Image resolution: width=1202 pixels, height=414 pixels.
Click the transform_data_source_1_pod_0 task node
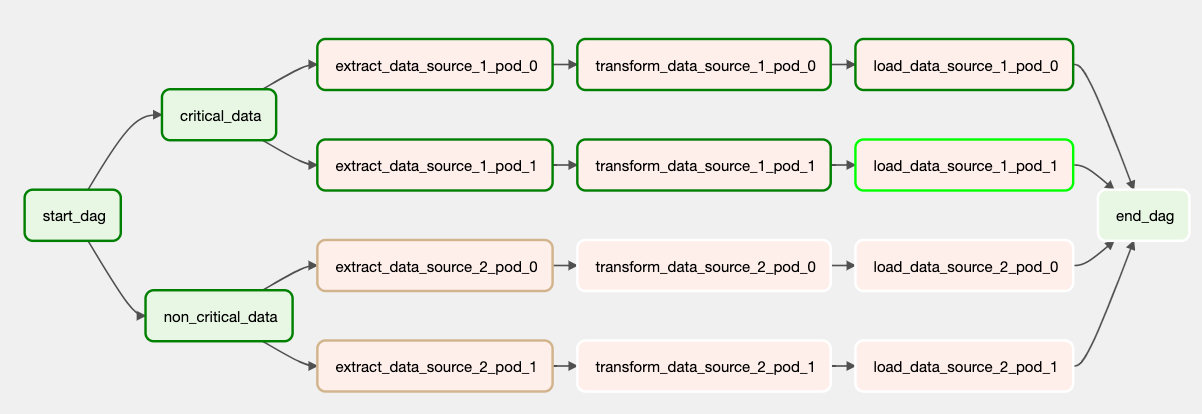704,65
